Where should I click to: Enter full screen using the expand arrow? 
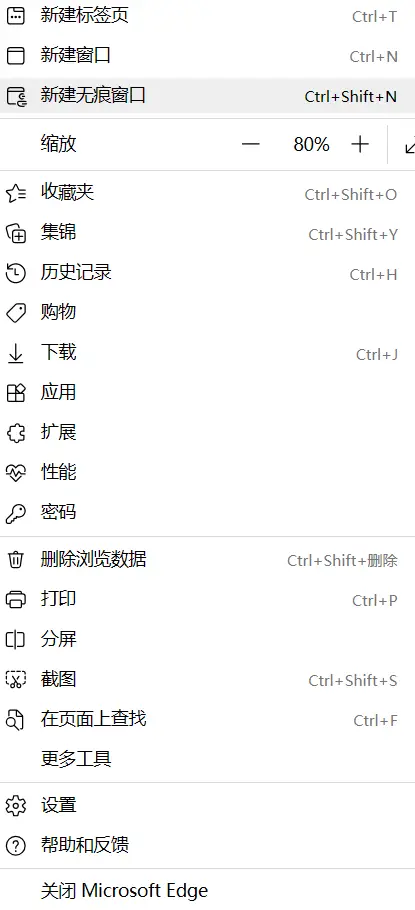(x=410, y=144)
